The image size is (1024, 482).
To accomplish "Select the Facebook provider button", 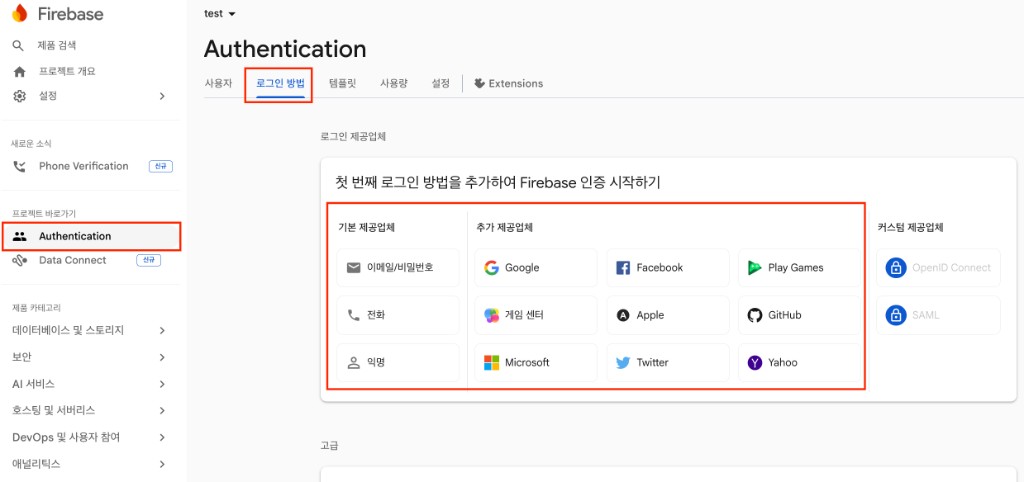I will pos(668,268).
